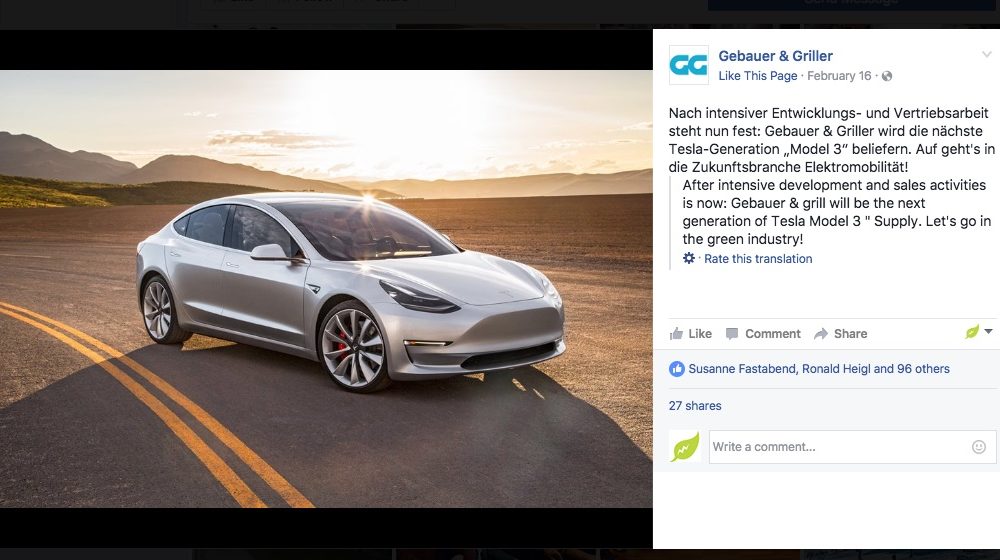Click the globe public privacy icon
This screenshot has height=560, width=1000.
pyautogui.click(x=886, y=76)
